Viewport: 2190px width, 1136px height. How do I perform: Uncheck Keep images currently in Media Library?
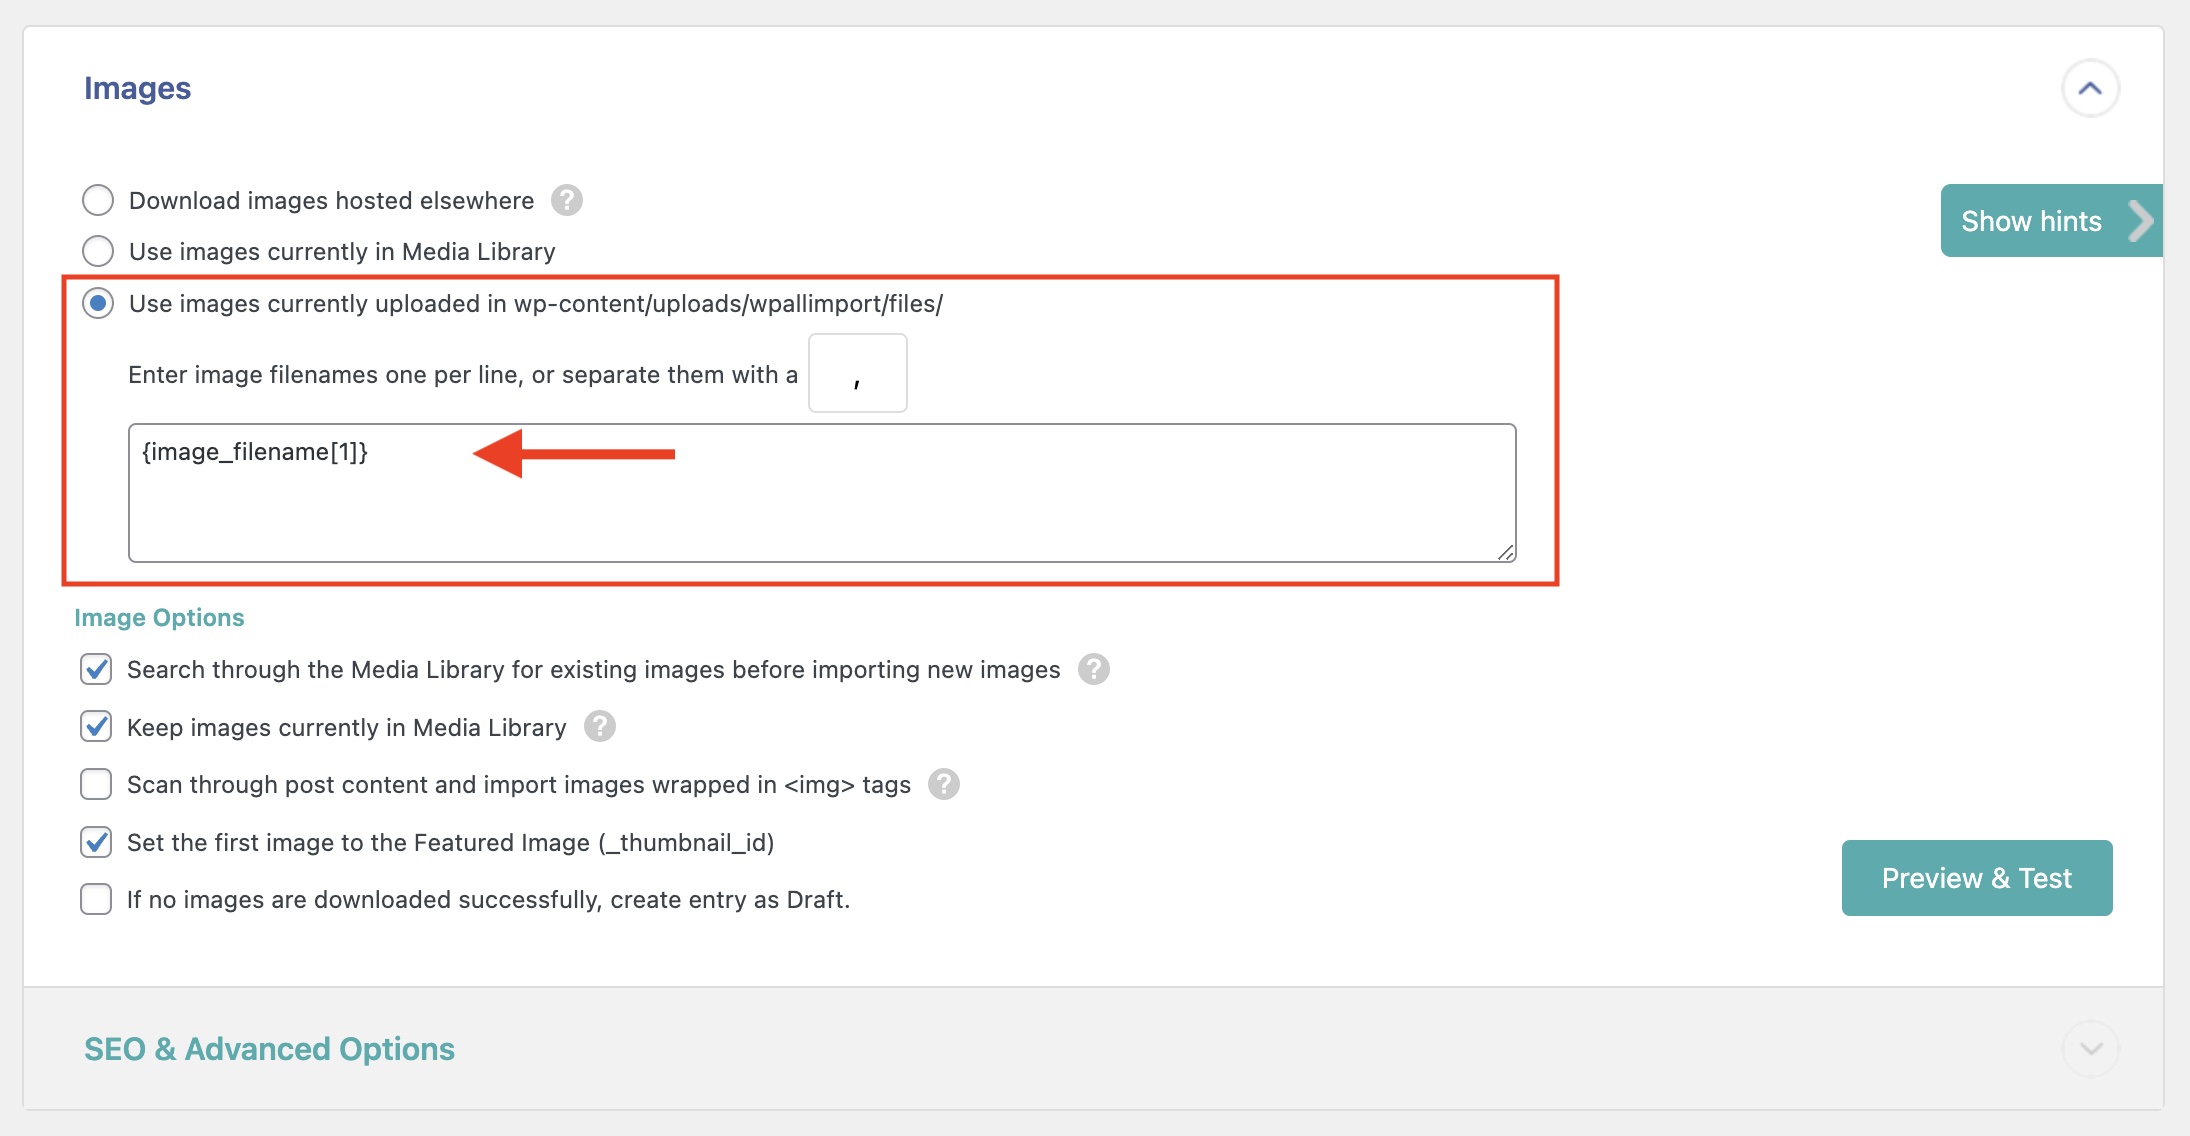[96, 727]
